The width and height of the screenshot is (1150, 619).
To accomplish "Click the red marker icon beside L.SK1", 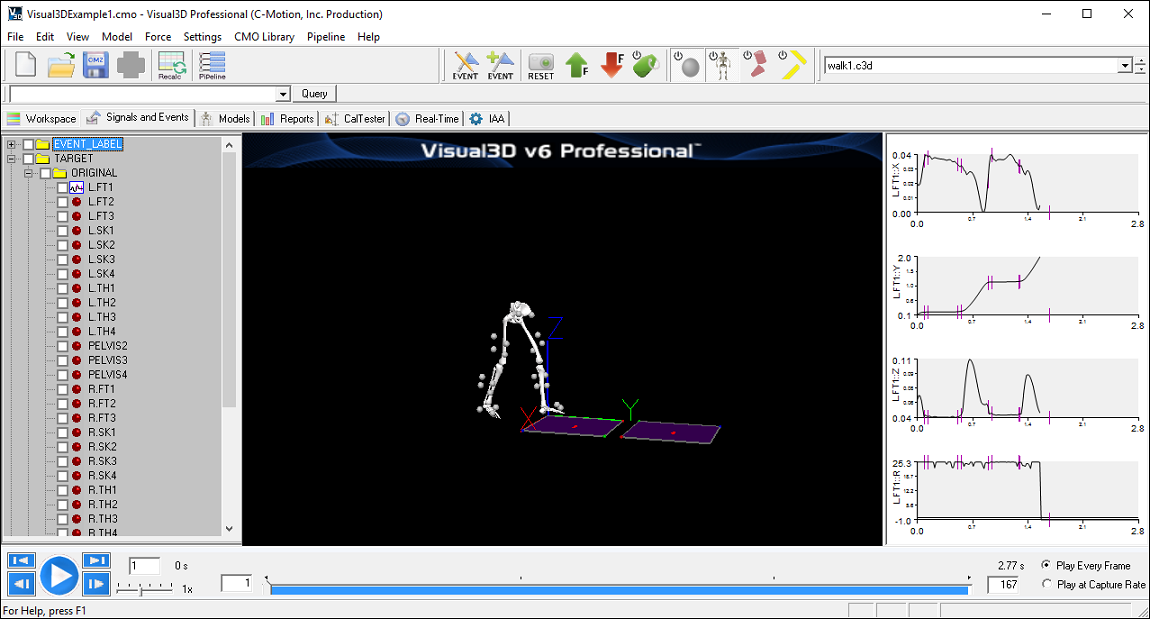I will tap(76, 230).
